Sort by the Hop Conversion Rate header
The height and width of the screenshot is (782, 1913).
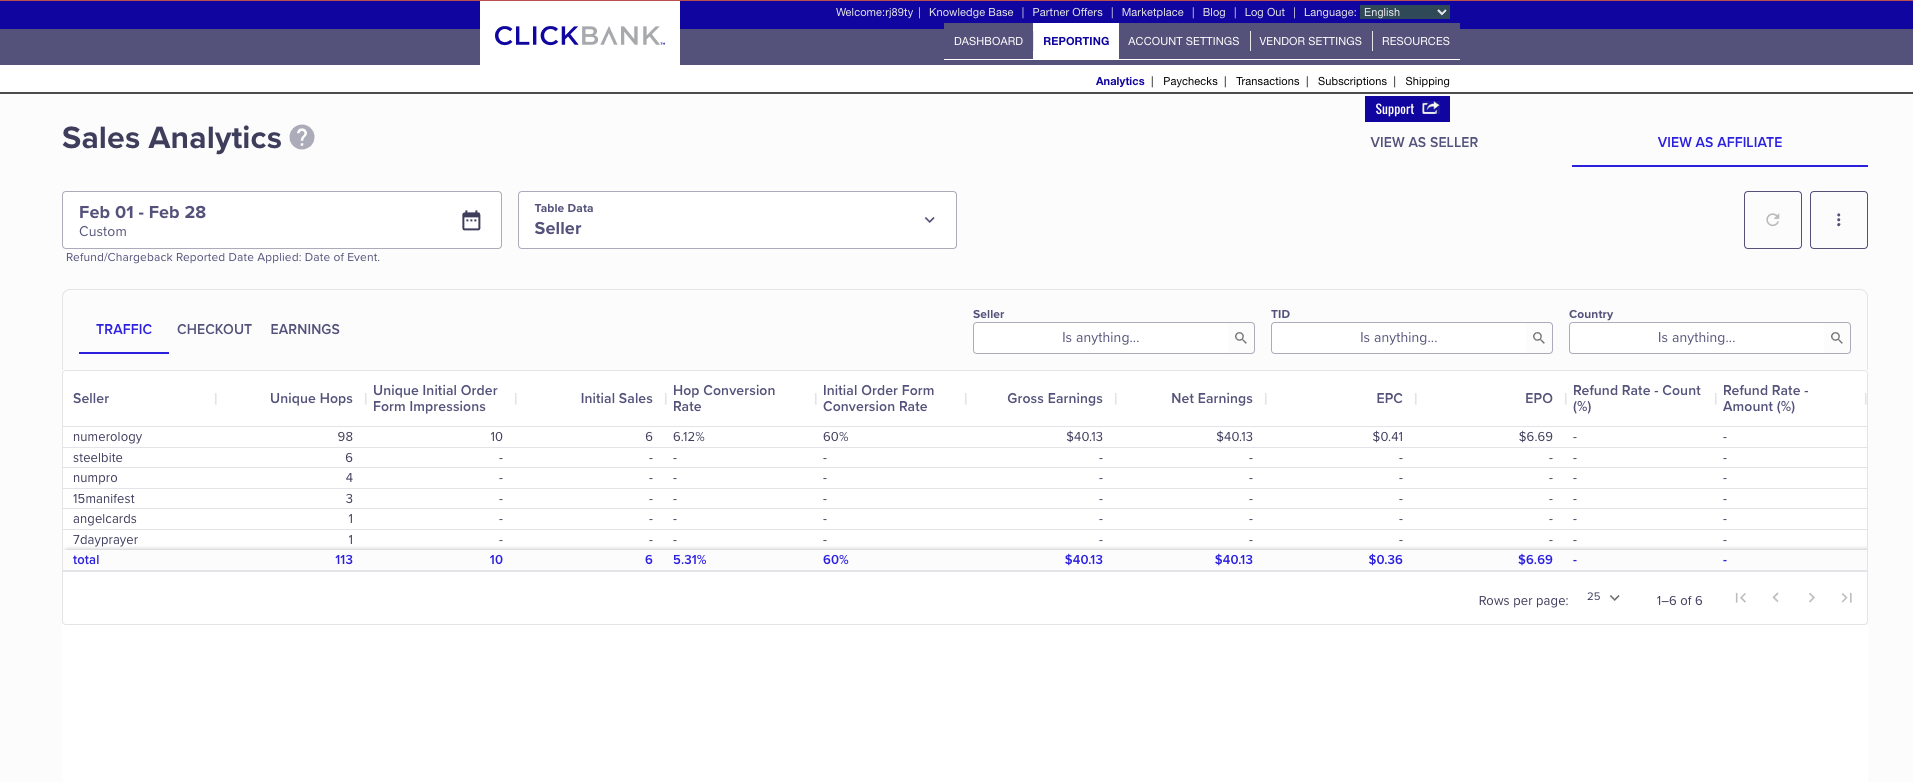724,398
